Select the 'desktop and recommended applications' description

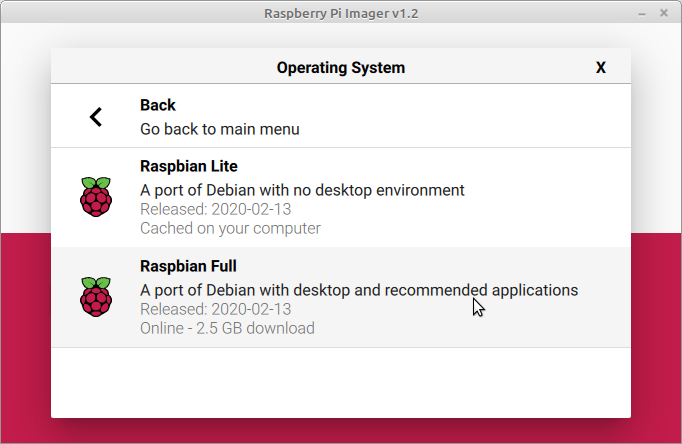pos(358,290)
